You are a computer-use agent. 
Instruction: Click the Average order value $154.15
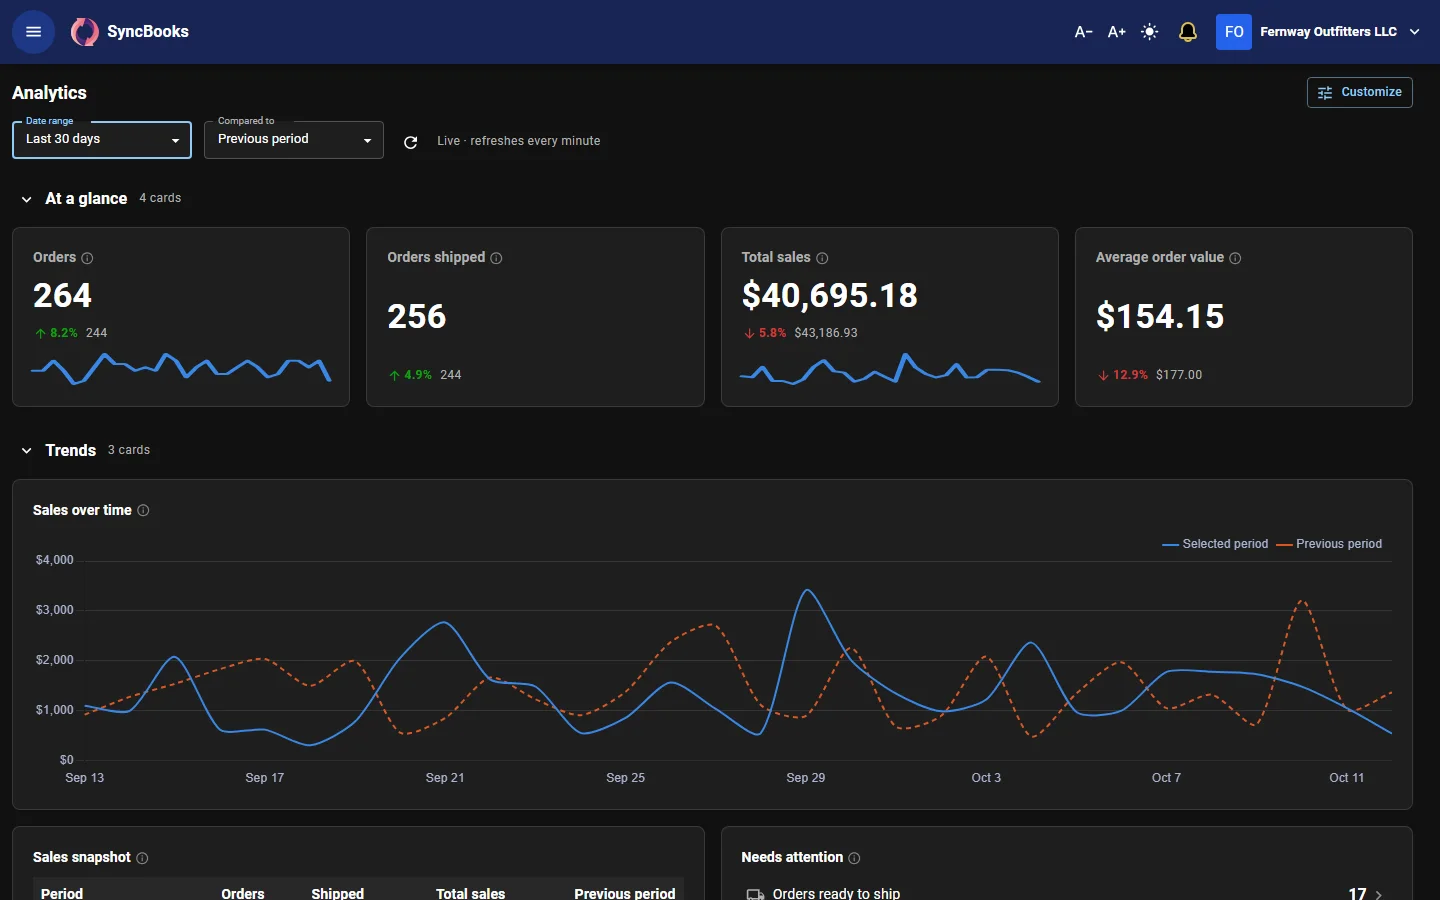tap(1160, 316)
